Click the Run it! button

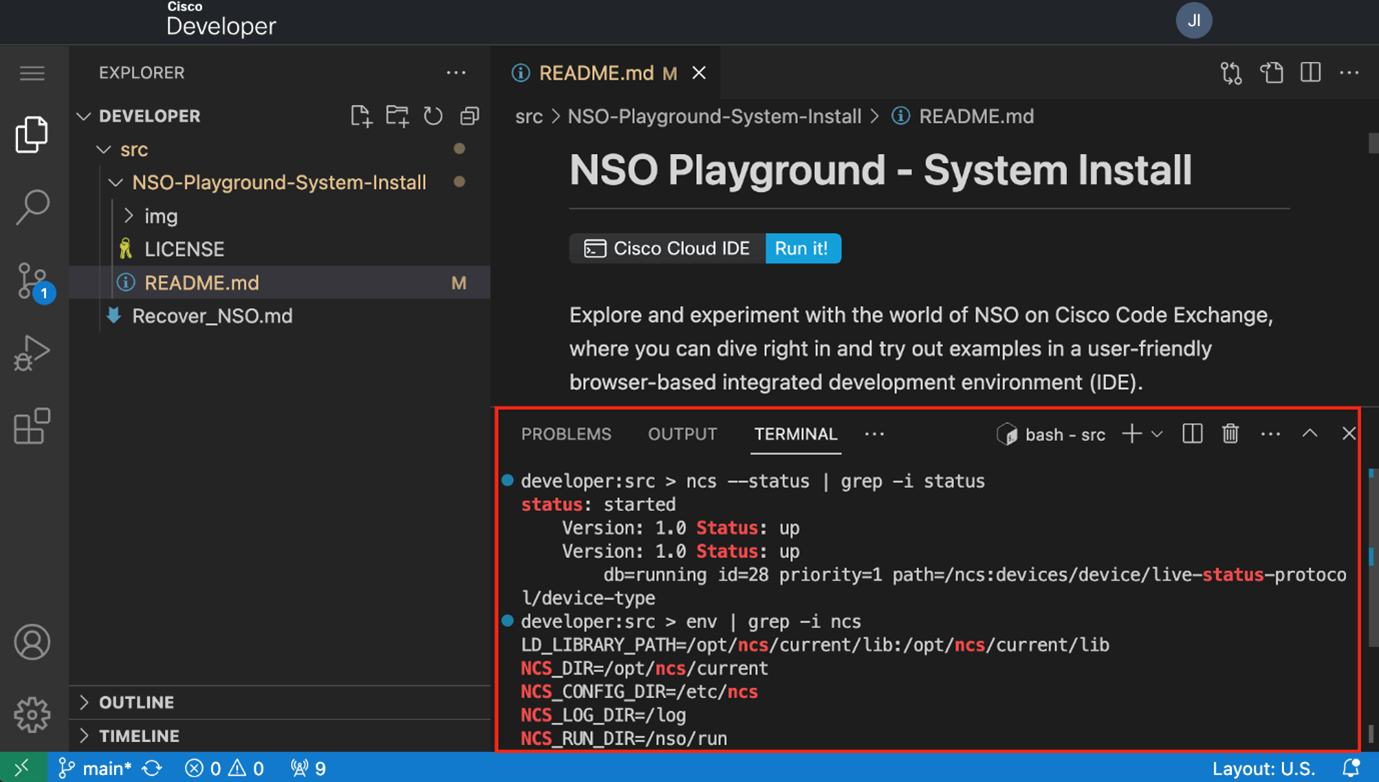[x=802, y=248]
